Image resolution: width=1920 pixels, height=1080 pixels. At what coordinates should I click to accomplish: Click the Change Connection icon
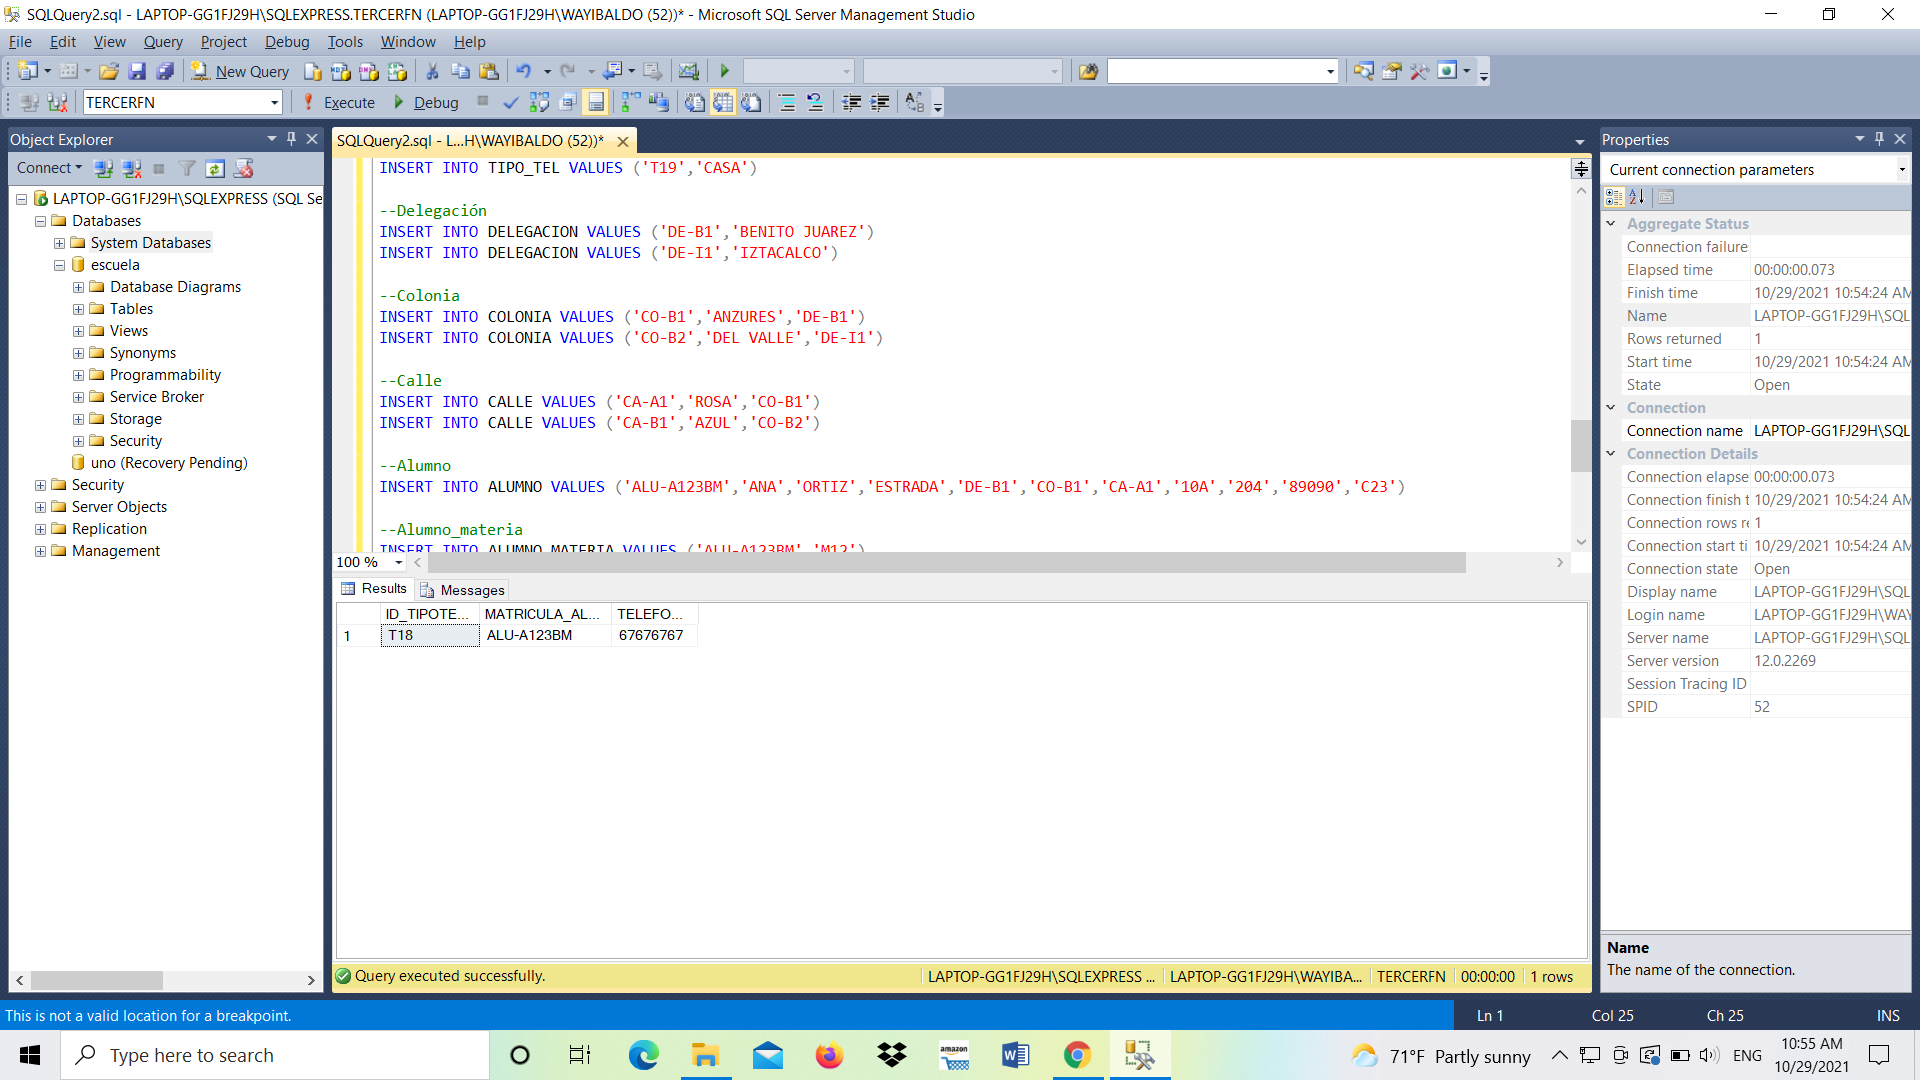(x=58, y=102)
